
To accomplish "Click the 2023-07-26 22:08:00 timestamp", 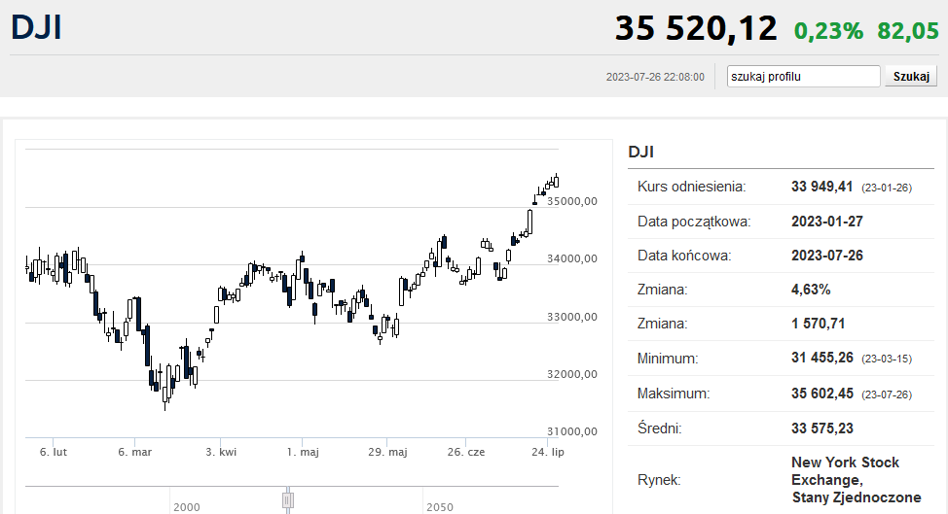I will click(655, 77).
